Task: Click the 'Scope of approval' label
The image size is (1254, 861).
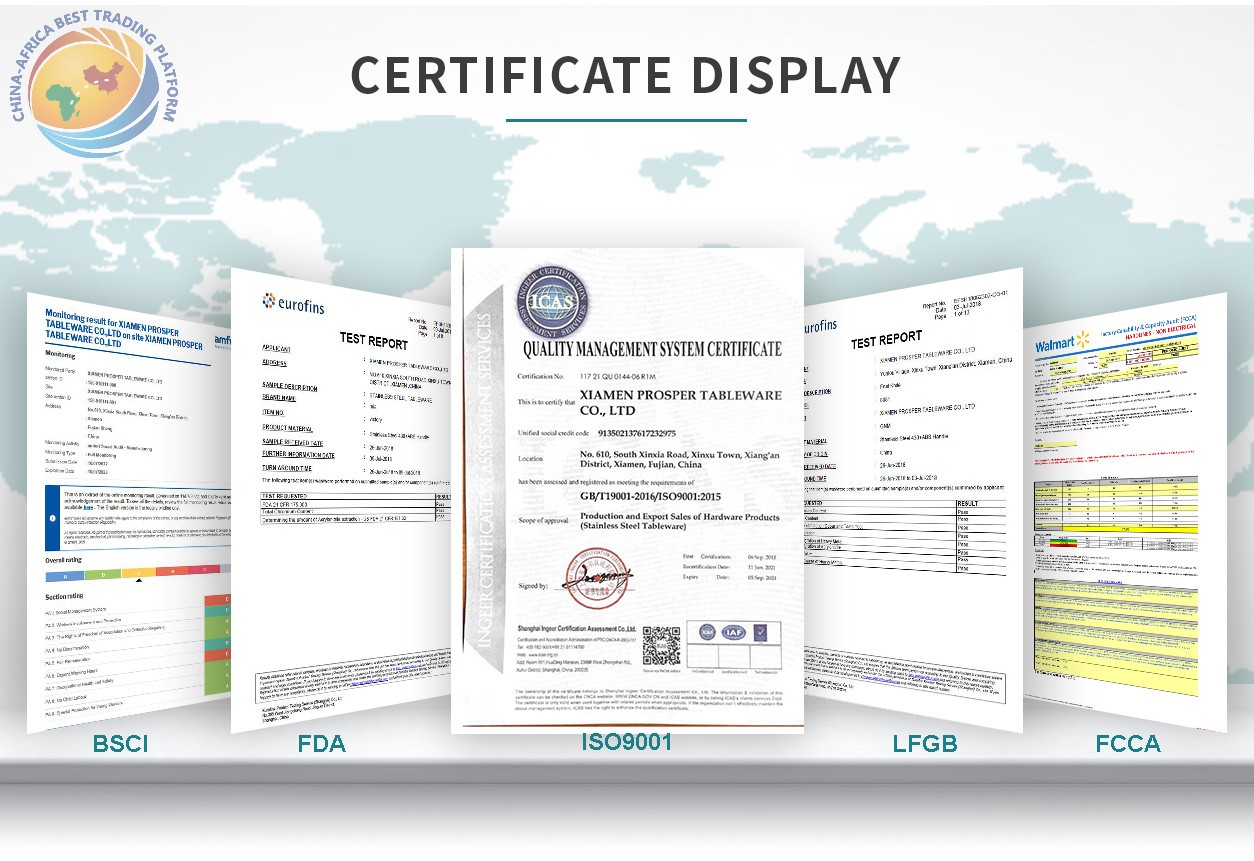Action: tap(541, 519)
